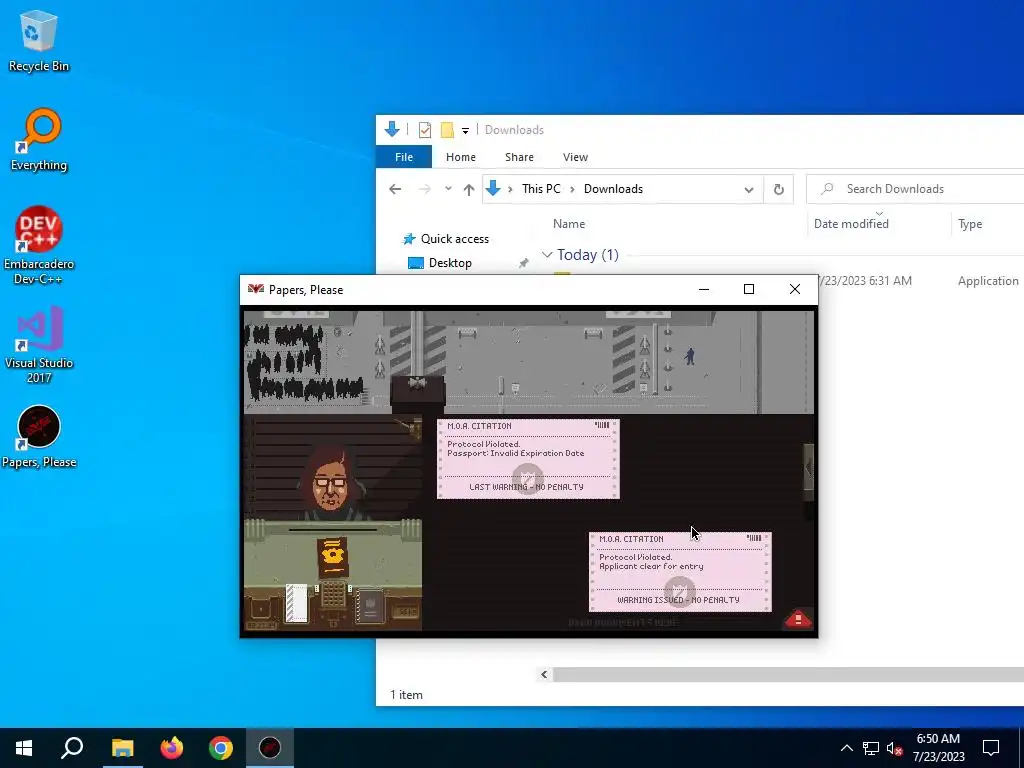Launch the Papers, Please desktop shortcut
This screenshot has width=1024, height=768.
pyautogui.click(x=39, y=438)
